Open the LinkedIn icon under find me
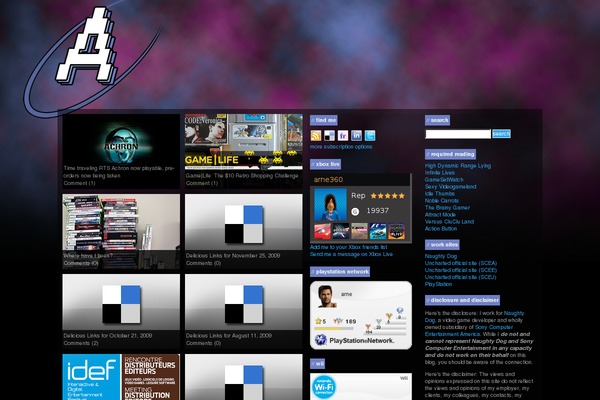The width and height of the screenshot is (600, 400). [x=356, y=136]
